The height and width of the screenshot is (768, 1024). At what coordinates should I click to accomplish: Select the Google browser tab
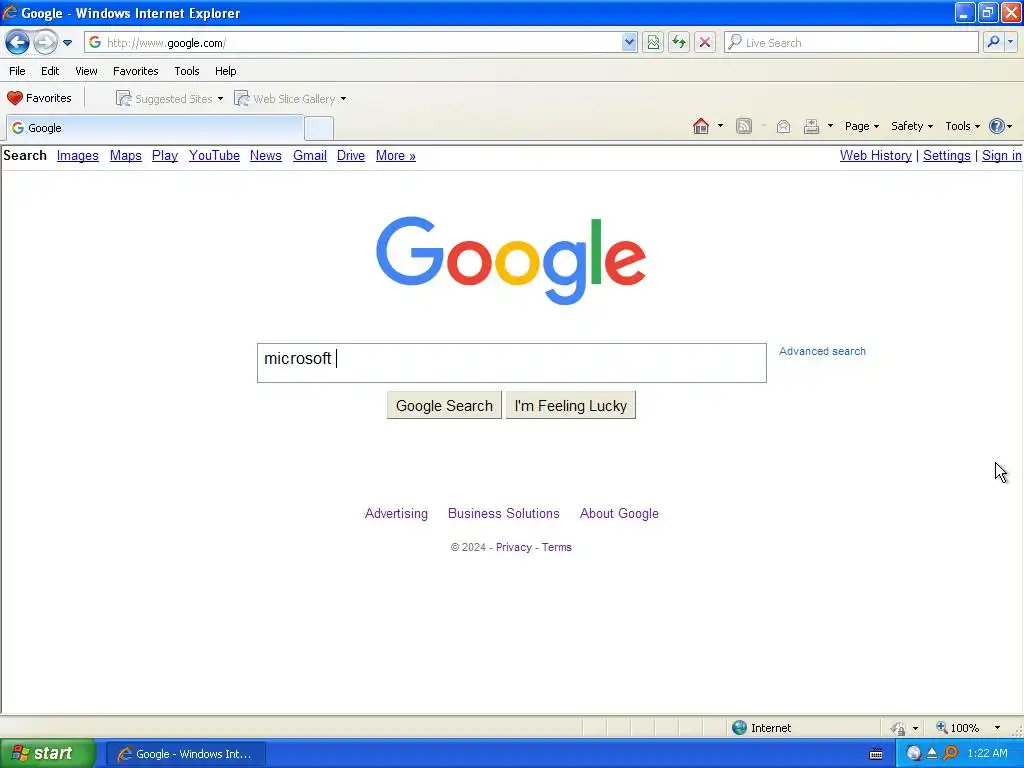click(155, 128)
